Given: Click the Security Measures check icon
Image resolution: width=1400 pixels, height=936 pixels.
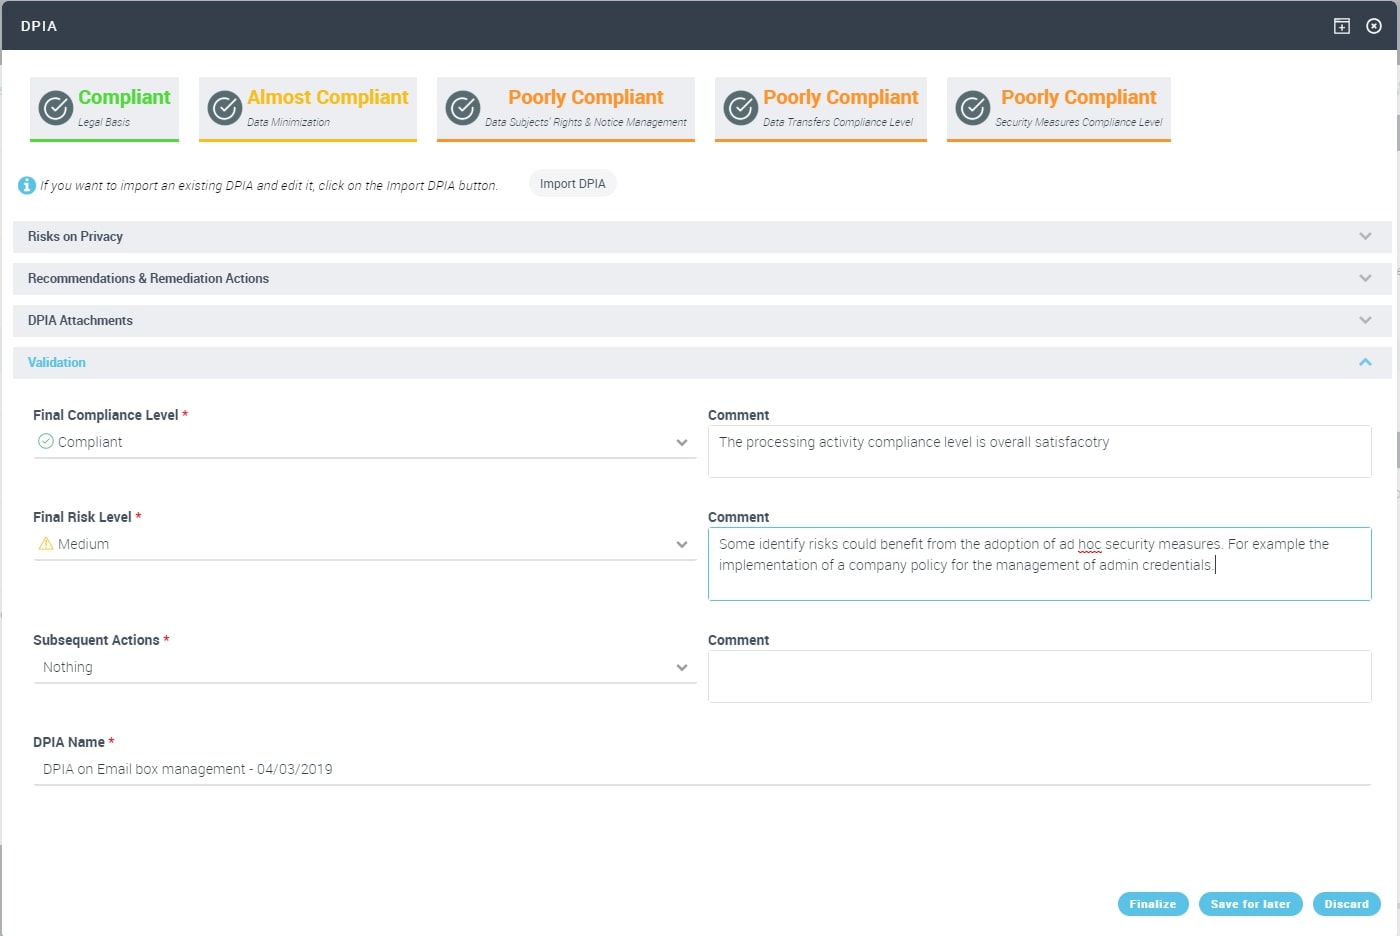Looking at the screenshot, I should coord(973,107).
